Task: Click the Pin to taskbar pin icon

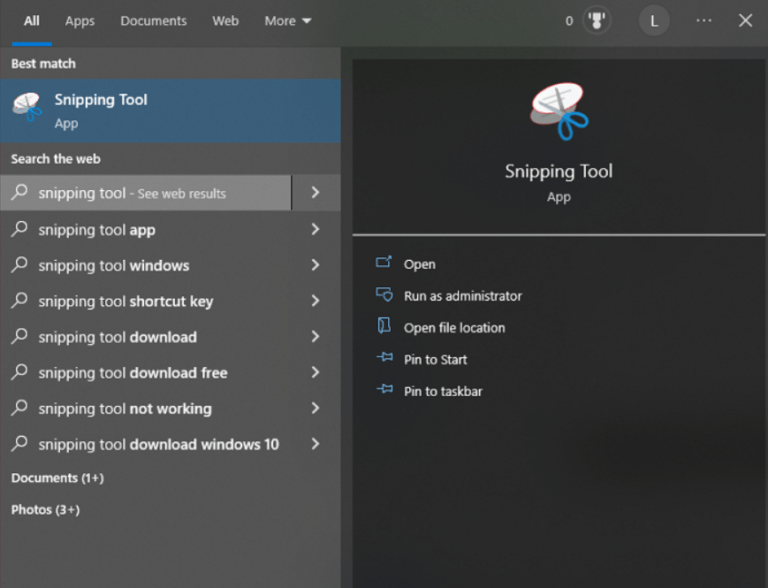Action: tap(384, 390)
